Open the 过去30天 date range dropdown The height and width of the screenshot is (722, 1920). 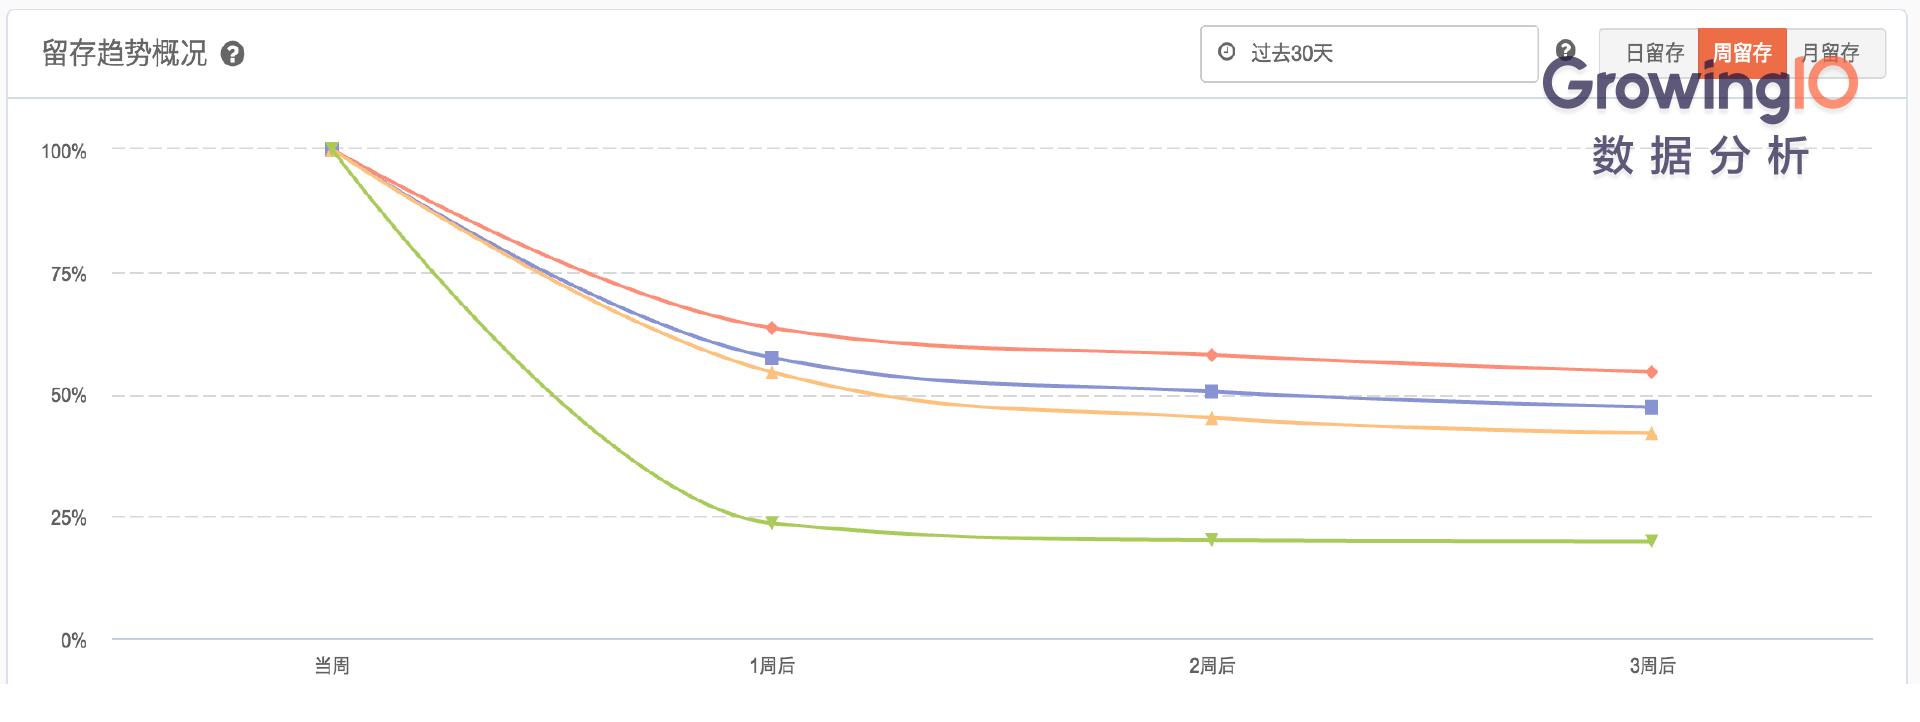coord(1369,53)
